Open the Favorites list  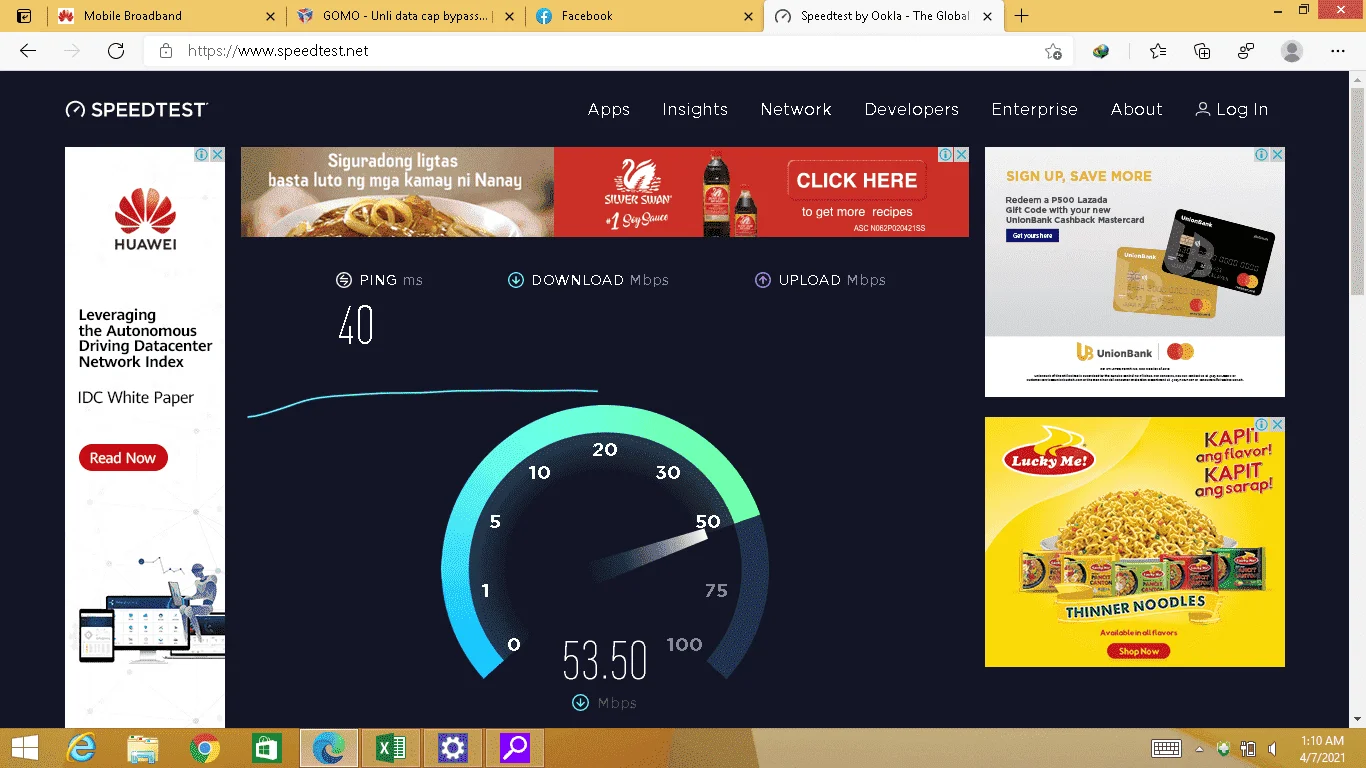[x=1158, y=51]
